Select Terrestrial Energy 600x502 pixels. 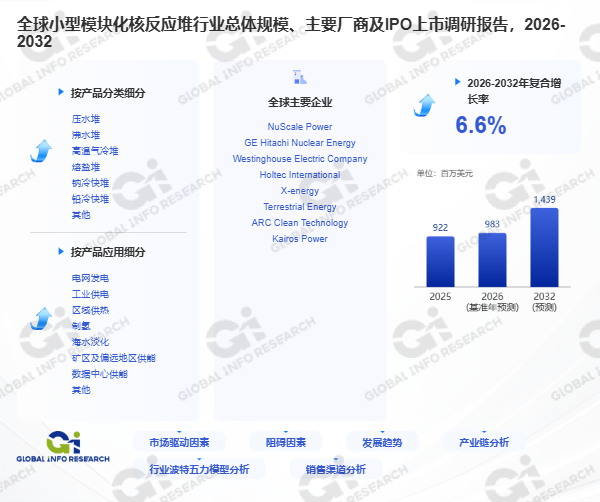point(300,207)
